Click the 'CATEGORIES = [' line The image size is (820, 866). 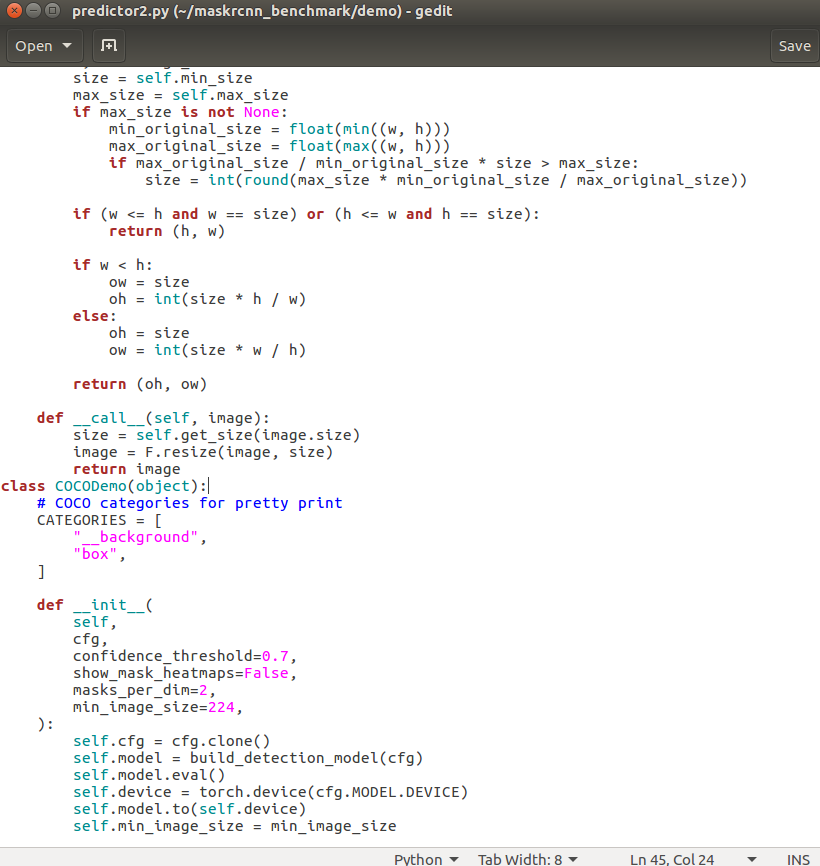tap(99, 520)
